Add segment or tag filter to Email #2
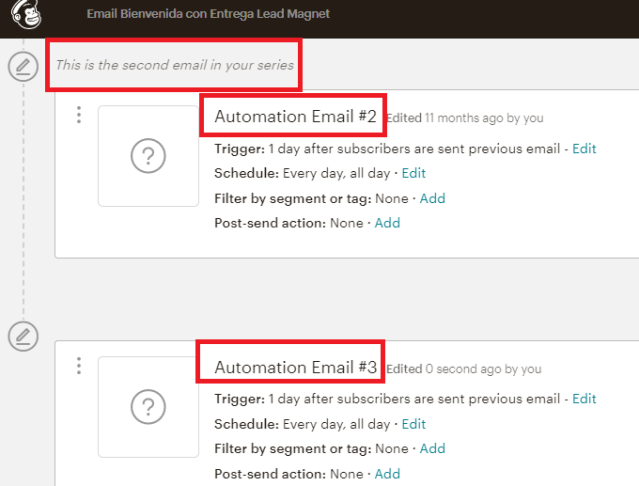The height and width of the screenshot is (486, 639). (432, 198)
